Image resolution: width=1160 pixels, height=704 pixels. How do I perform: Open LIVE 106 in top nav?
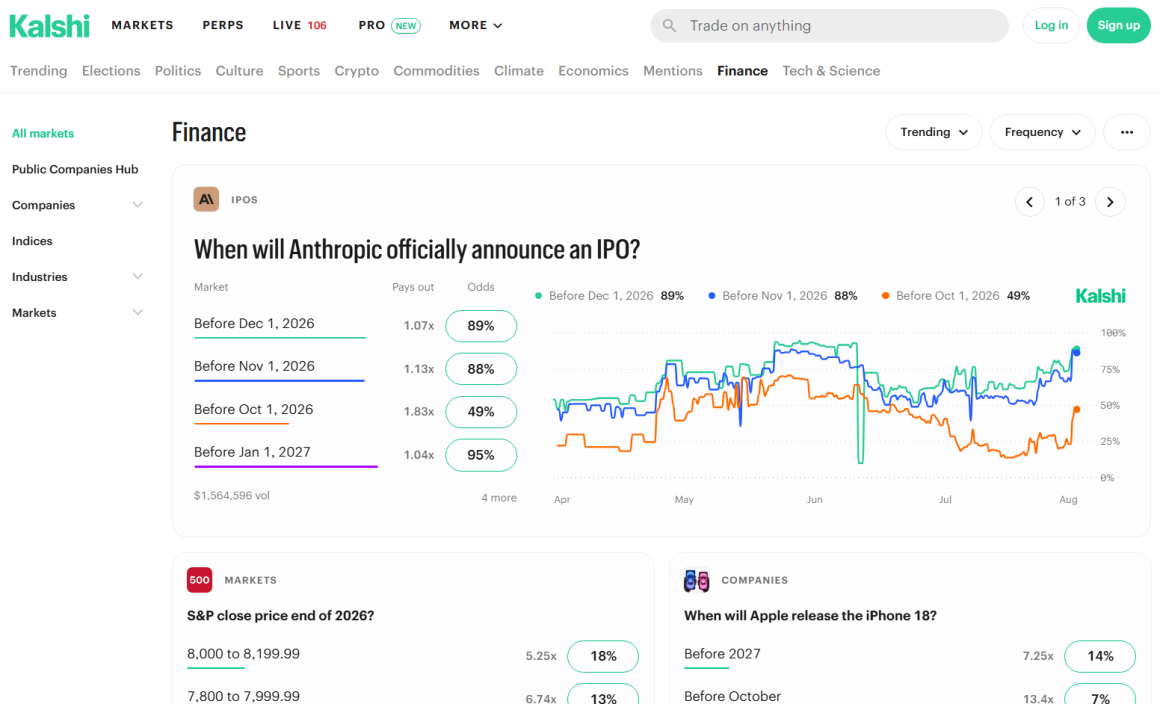coord(300,25)
